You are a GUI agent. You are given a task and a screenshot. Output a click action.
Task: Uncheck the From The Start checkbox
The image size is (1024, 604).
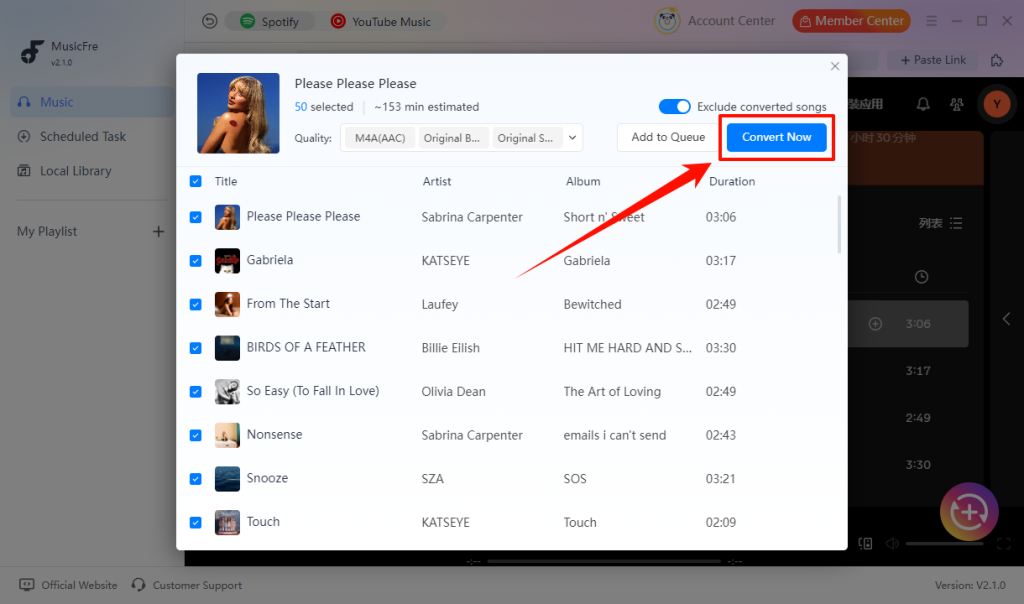195,305
